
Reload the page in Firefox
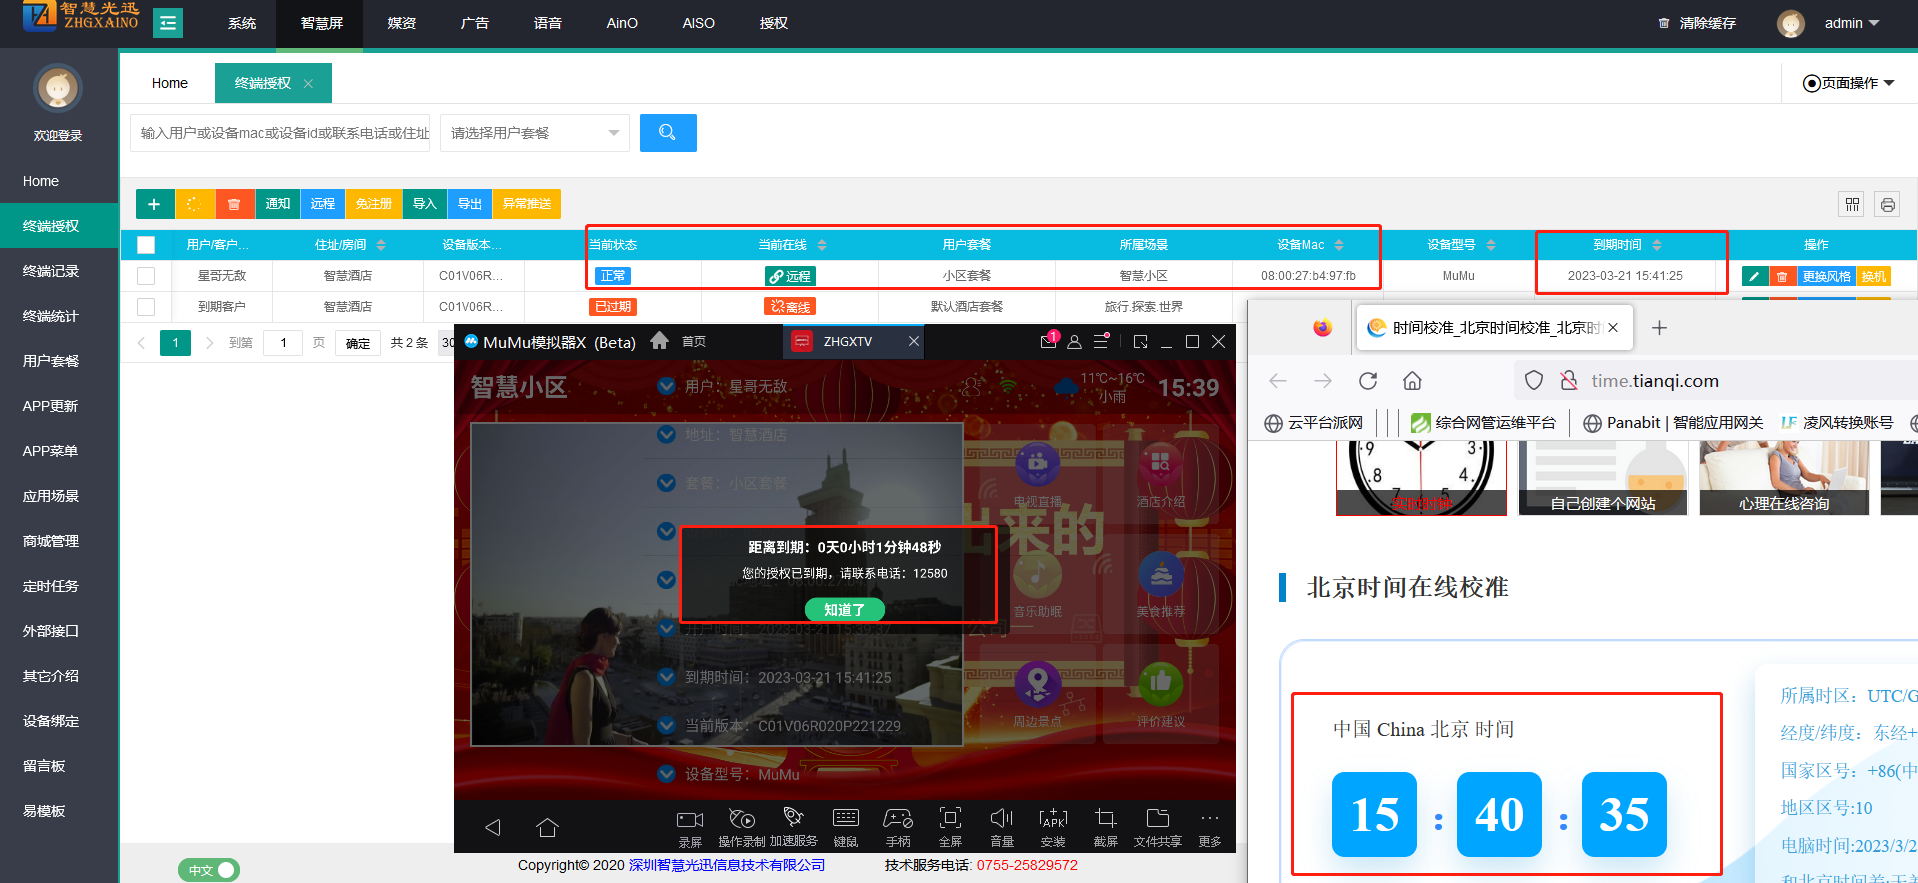(x=1367, y=381)
